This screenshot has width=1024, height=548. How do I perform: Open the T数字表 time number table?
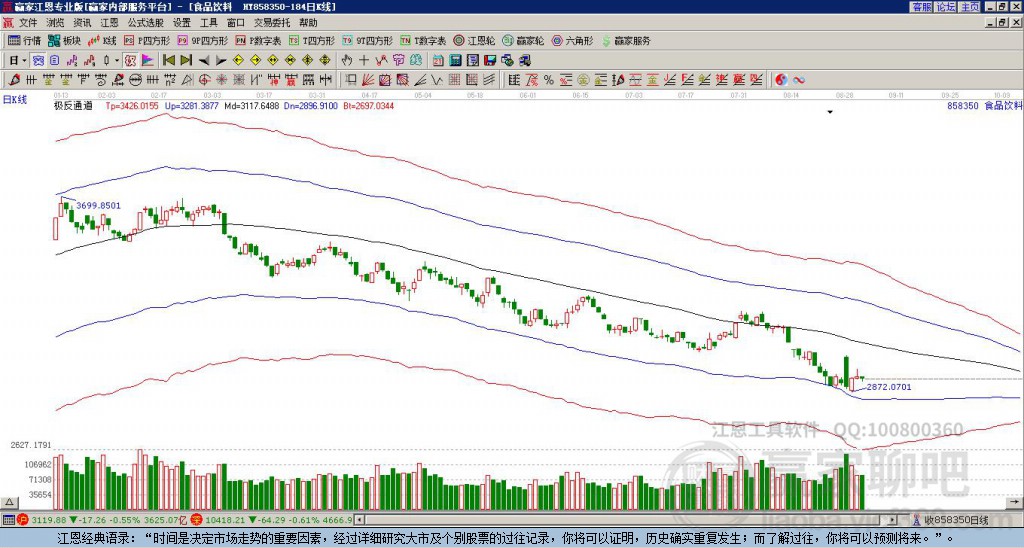(423, 40)
